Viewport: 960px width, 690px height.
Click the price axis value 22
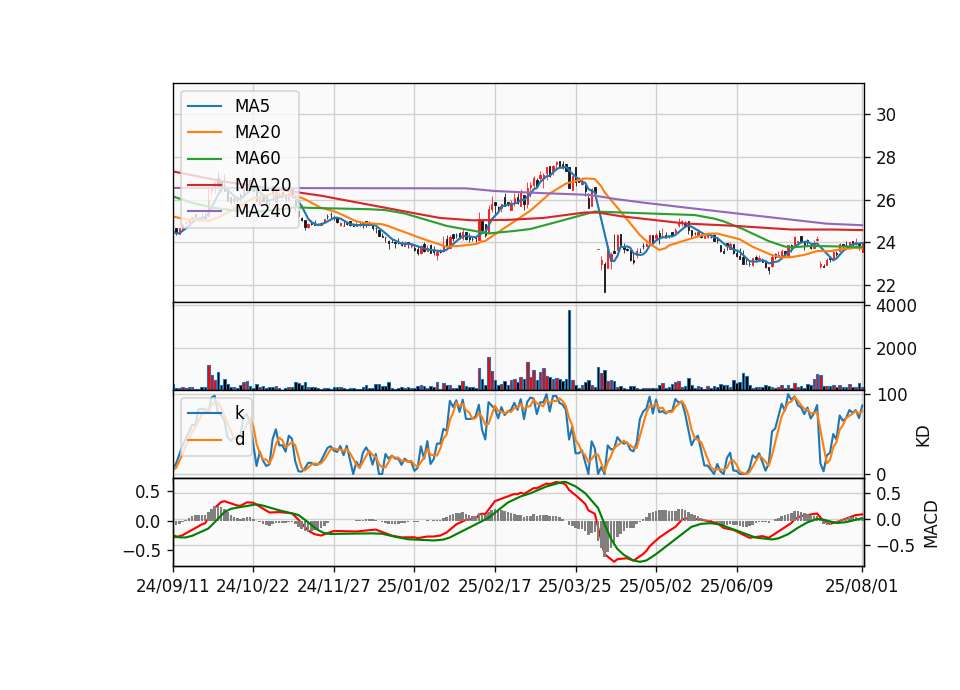pyautogui.click(x=885, y=286)
